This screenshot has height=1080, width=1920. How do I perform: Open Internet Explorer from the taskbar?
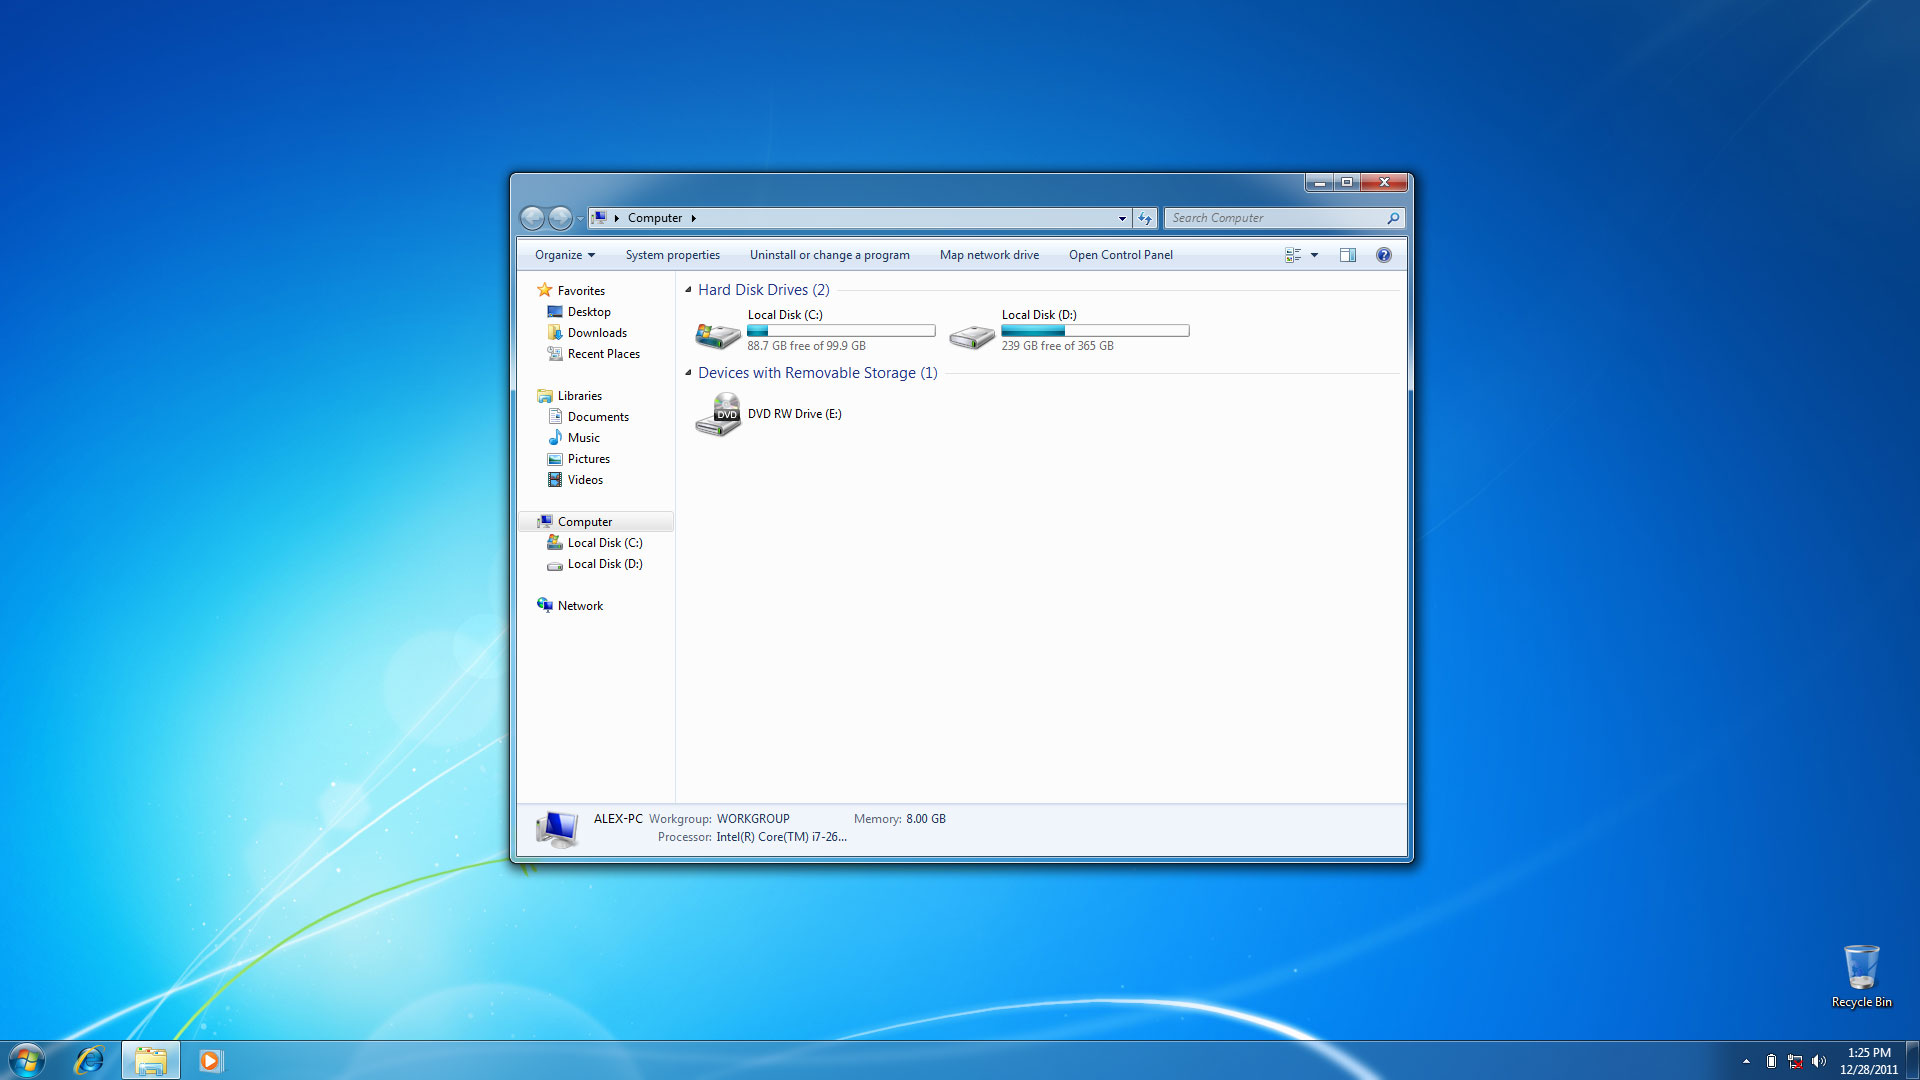pyautogui.click(x=89, y=1060)
